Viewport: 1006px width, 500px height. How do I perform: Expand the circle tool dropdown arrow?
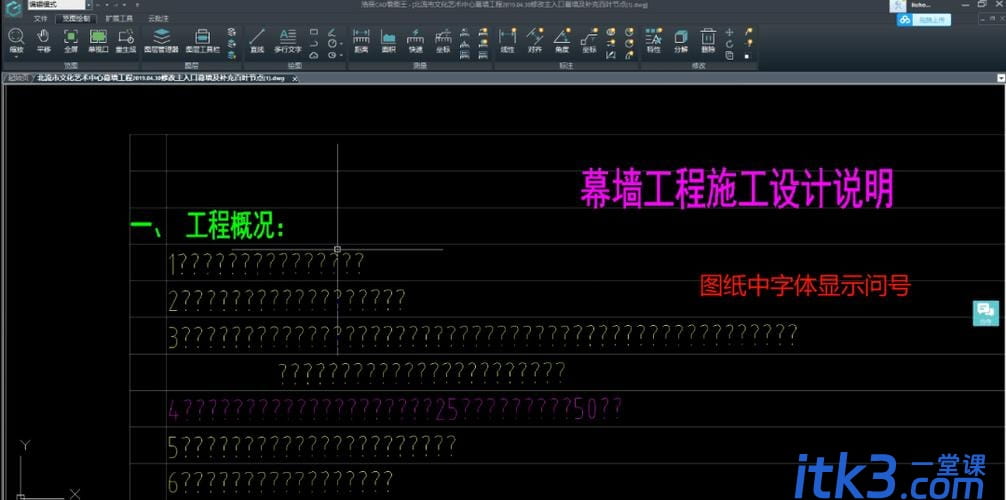tap(341, 44)
